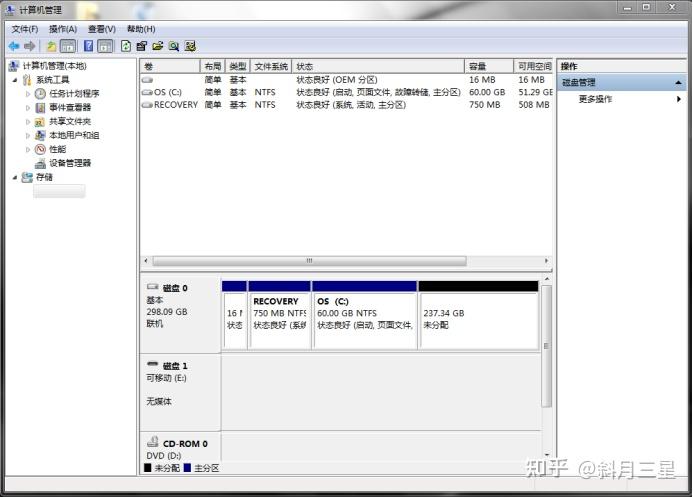
Task: Click the vertical scrollbar thumb in disk view
Action: [x=547, y=346]
